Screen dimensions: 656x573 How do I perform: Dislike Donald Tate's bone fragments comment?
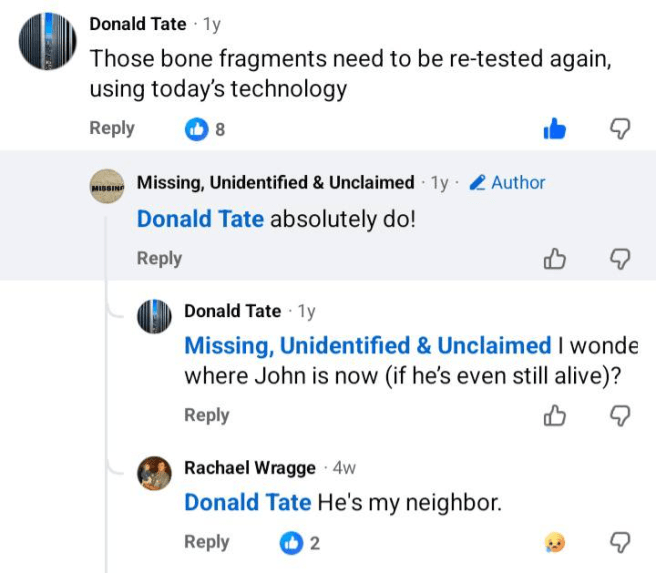click(620, 129)
